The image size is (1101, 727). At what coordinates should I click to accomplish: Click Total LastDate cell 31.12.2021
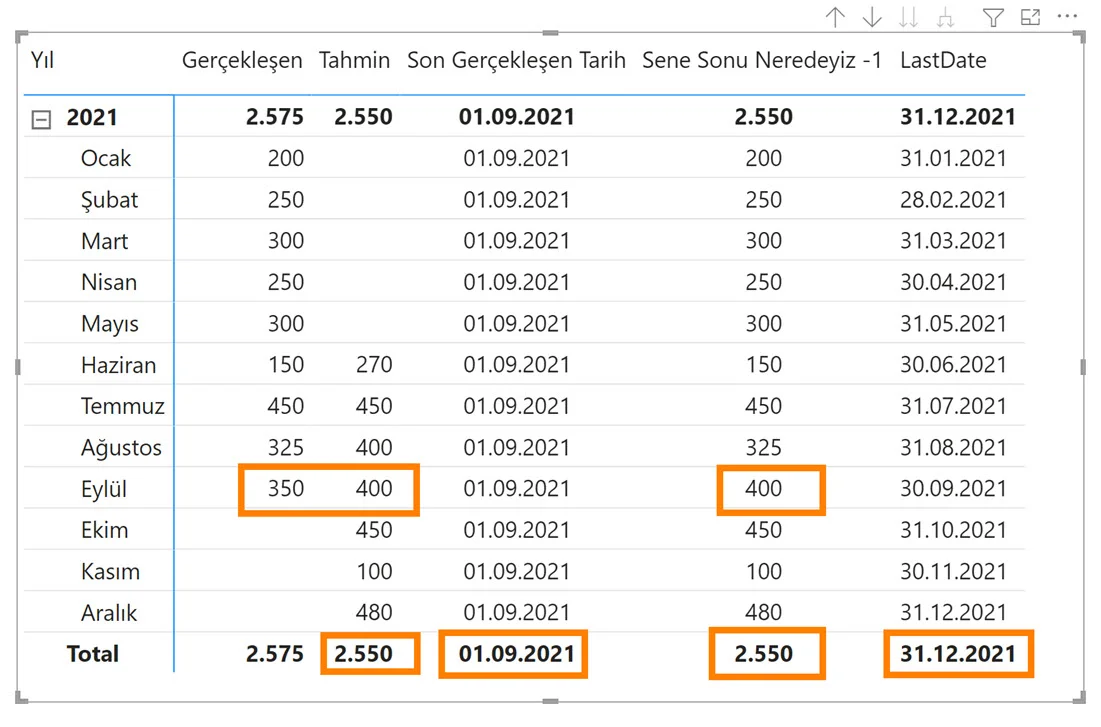click(x=957, y=654)
